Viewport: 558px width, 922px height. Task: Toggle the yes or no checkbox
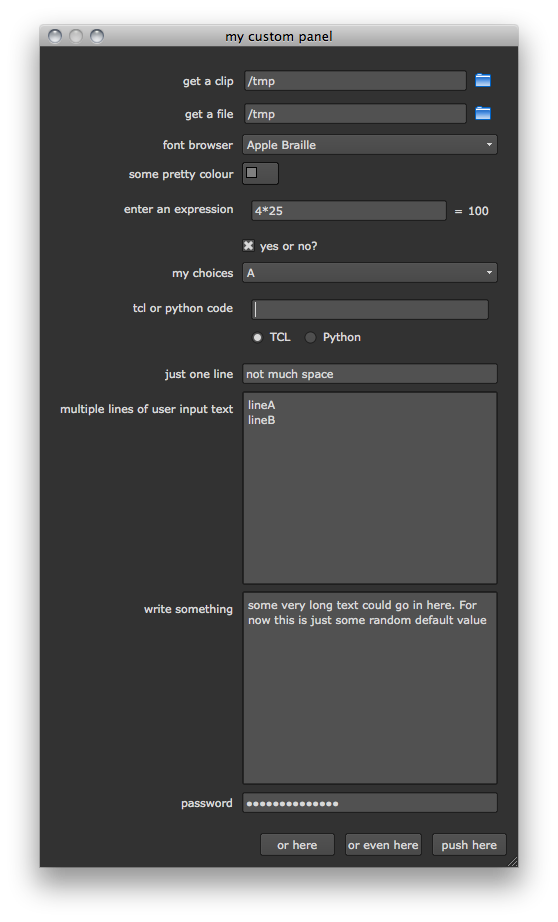[x=249, y=246]
